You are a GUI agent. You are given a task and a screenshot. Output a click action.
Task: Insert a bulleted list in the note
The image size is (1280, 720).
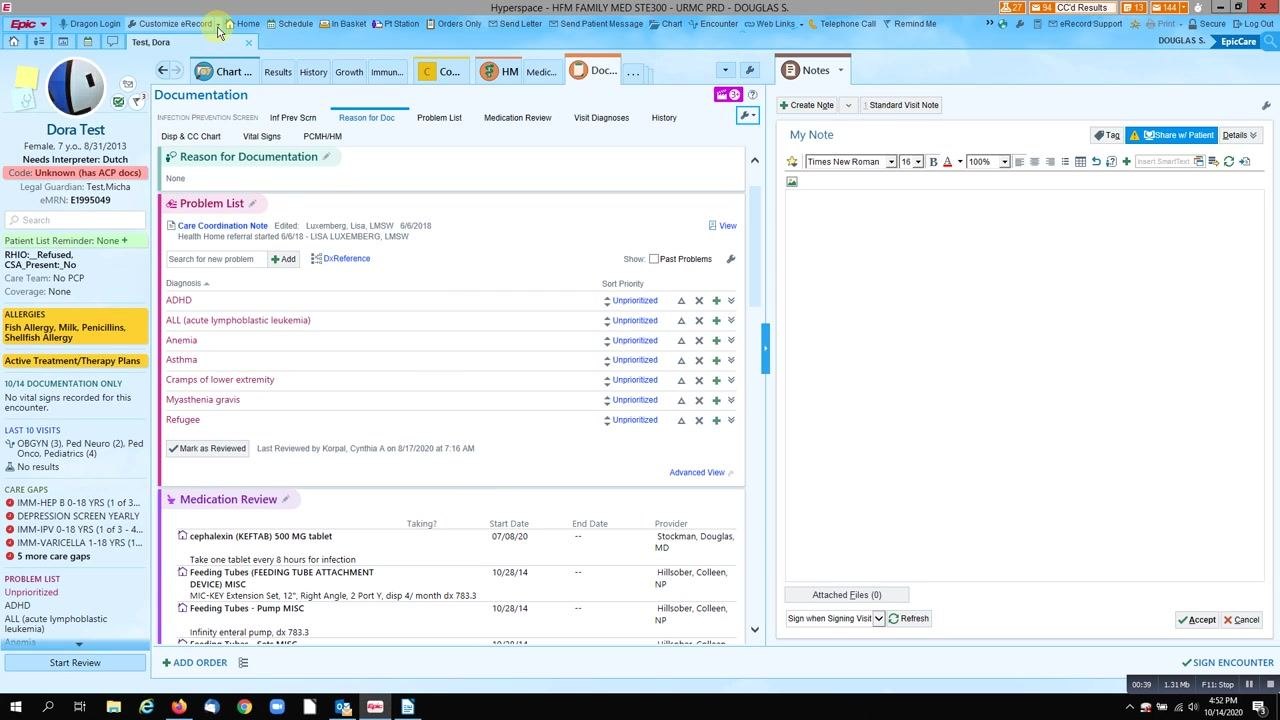pos(1065,162)
